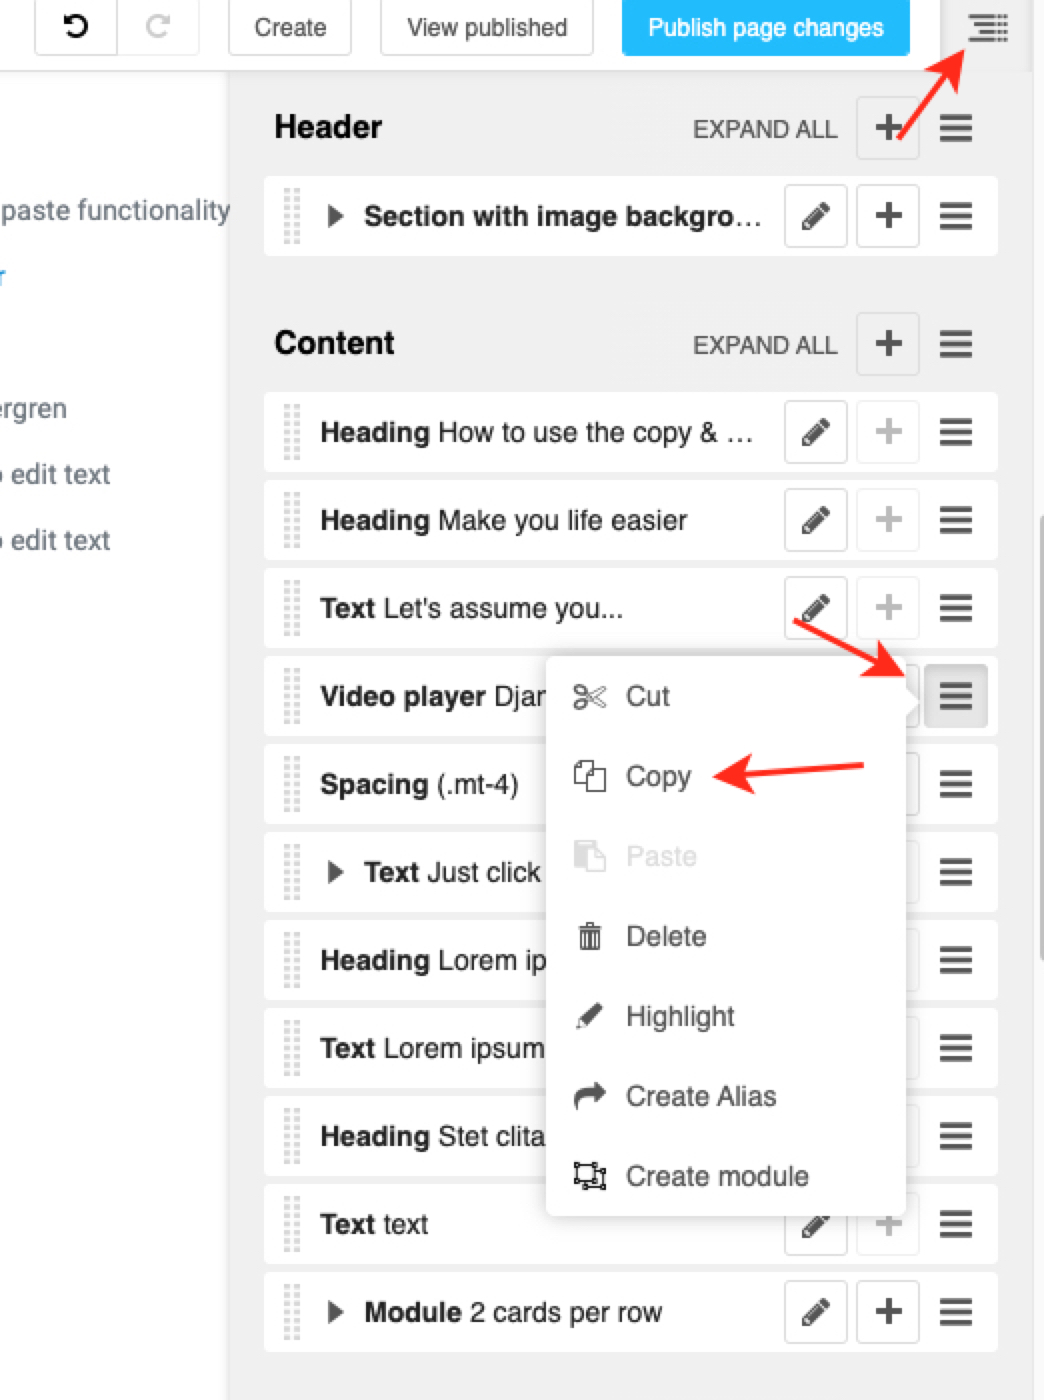The height and width of the screenshot is (1400, 1044).
Task: Select Create Alias menu entry
Action: [x=700, y=1096]
